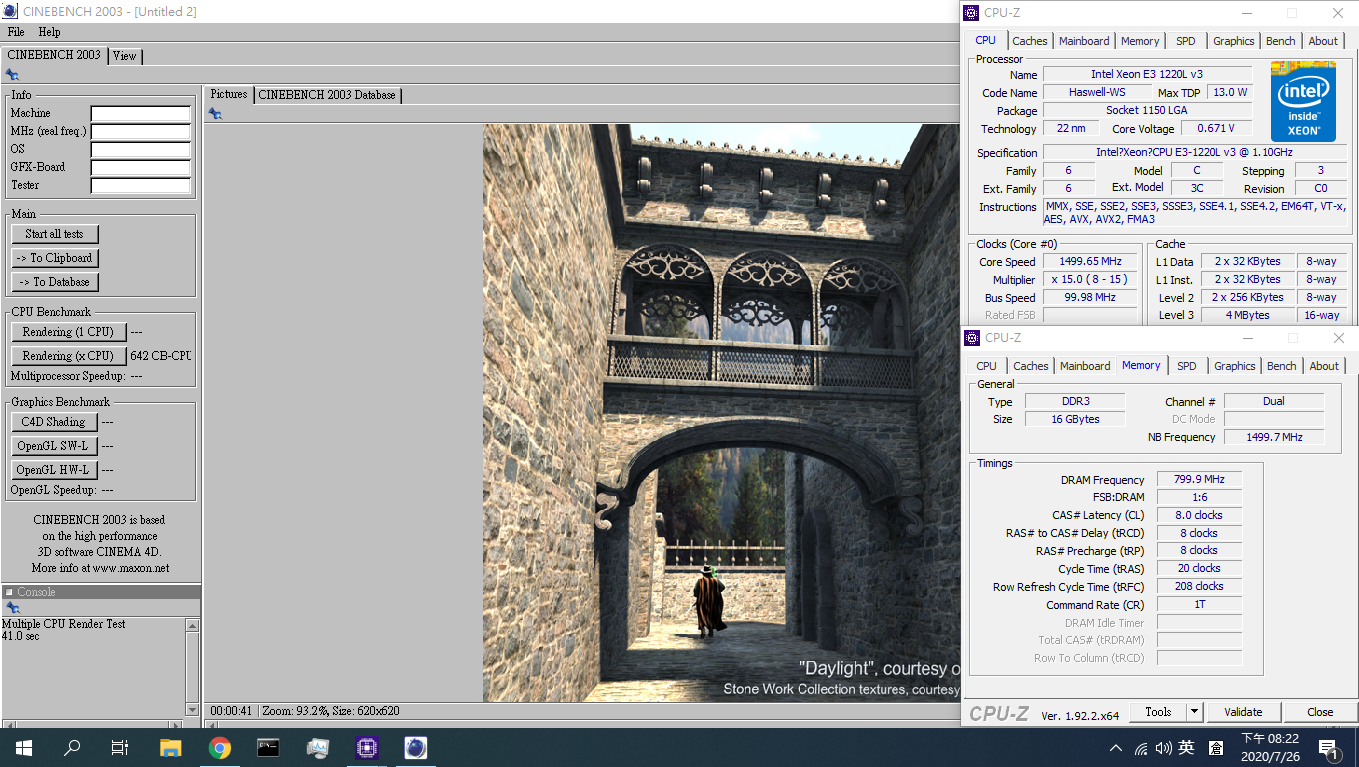Open Mainboard tab in lower CPU-Z window

pyautogui.click(x=1085, y=366)
